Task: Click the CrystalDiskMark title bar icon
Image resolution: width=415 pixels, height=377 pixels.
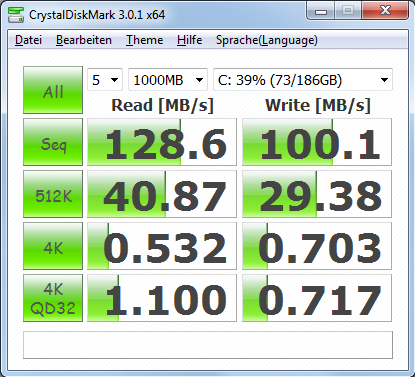Action: point(16,15)
